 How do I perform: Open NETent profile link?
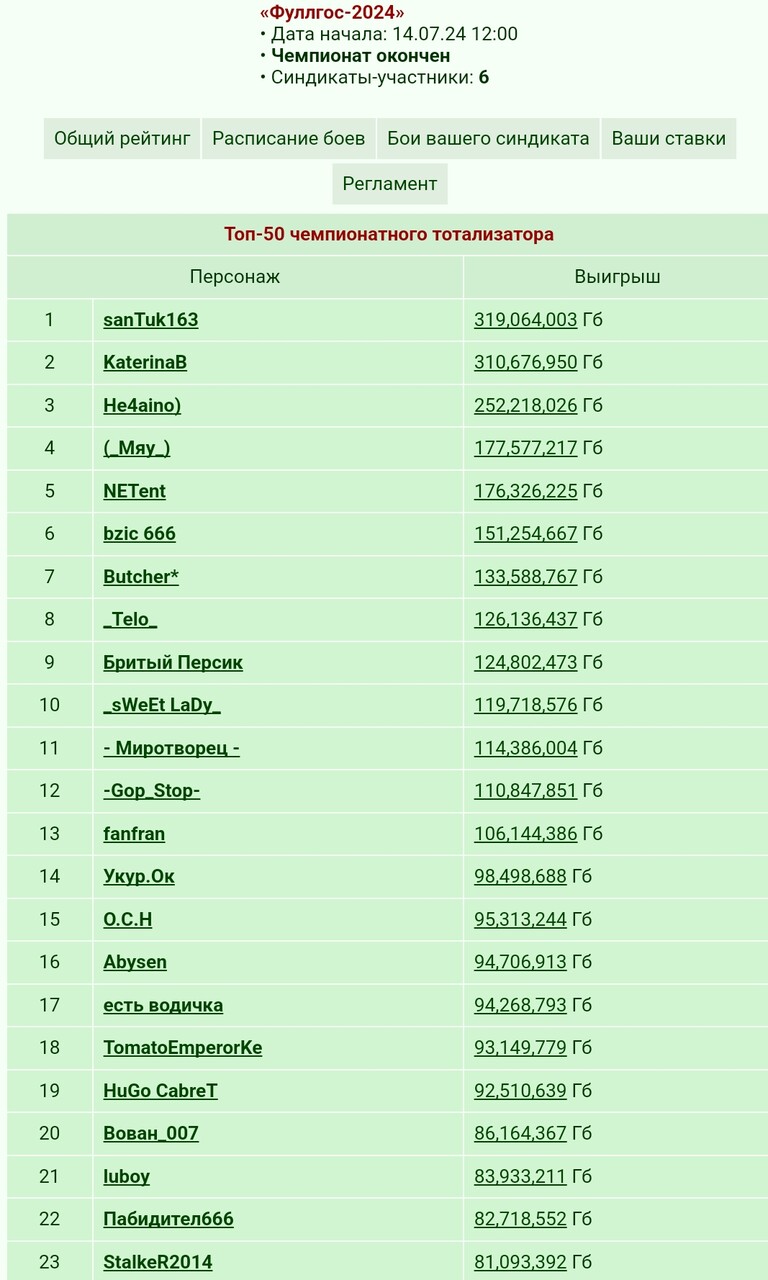[x=135, y=491]
